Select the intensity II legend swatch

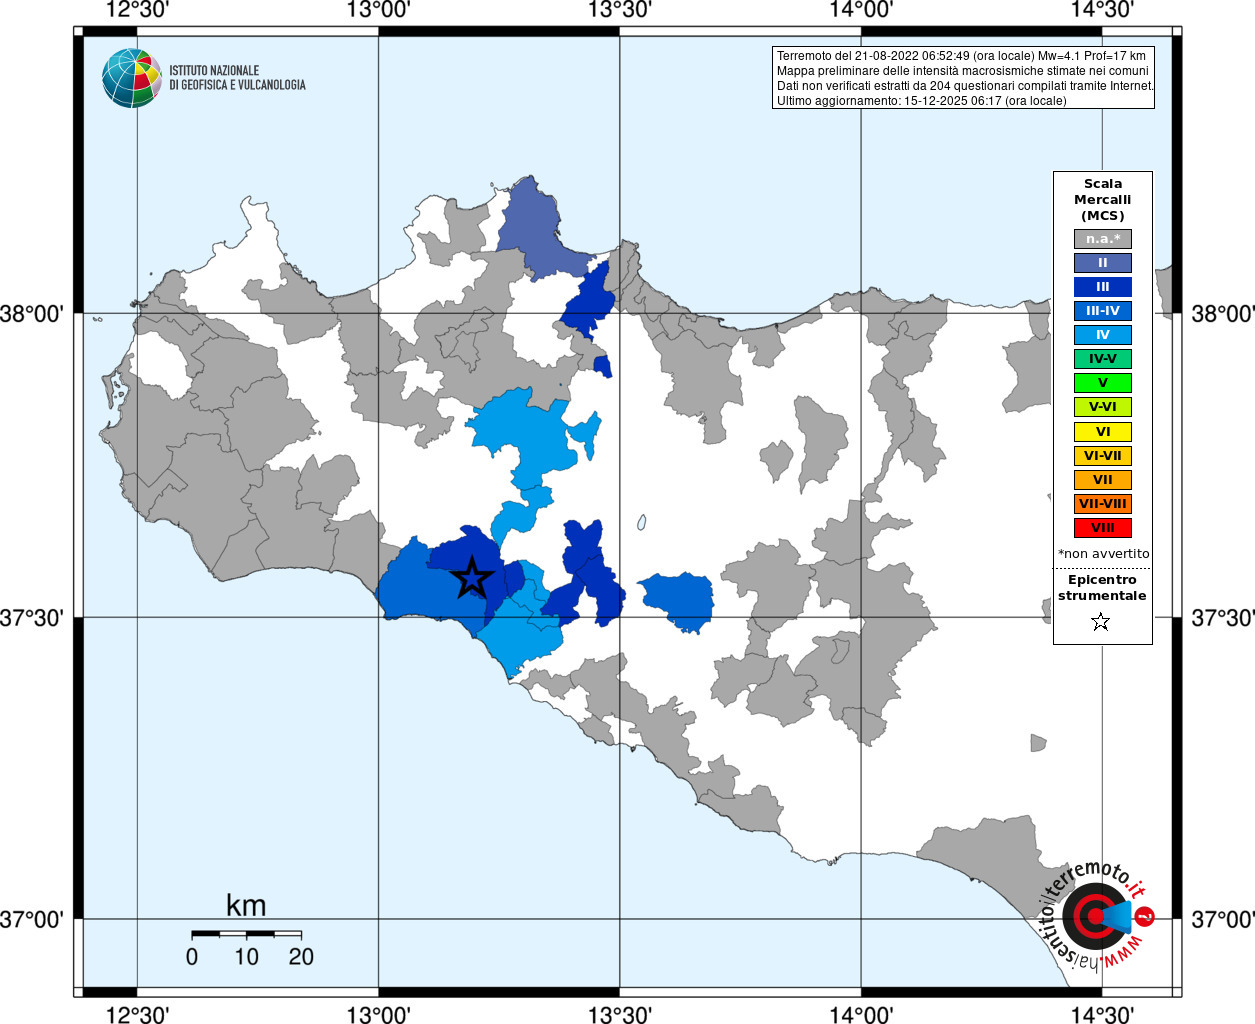coord(1103,263)
